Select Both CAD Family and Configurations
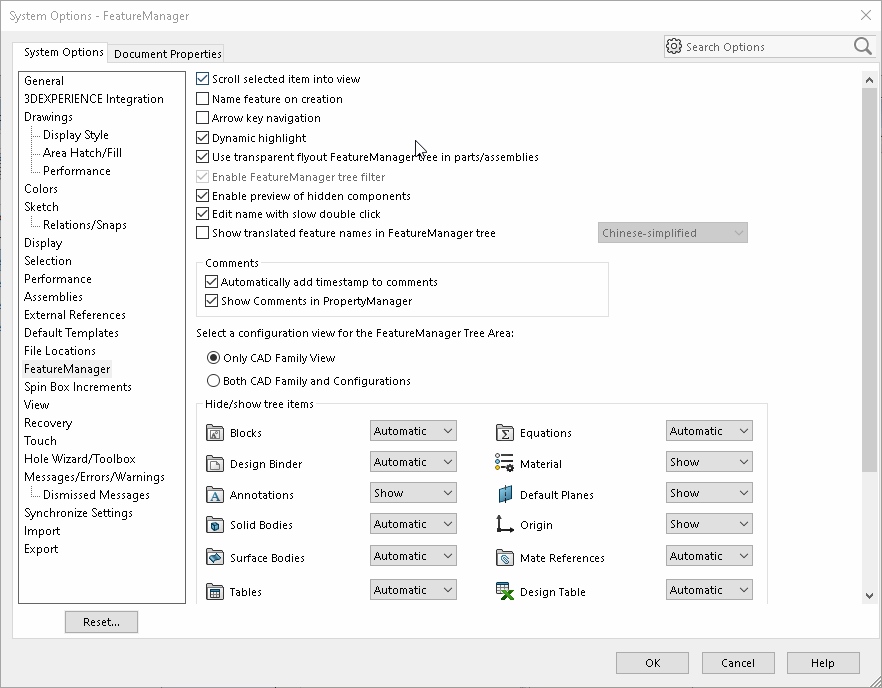Screen dimensions: 882x688 pos(213,381)
